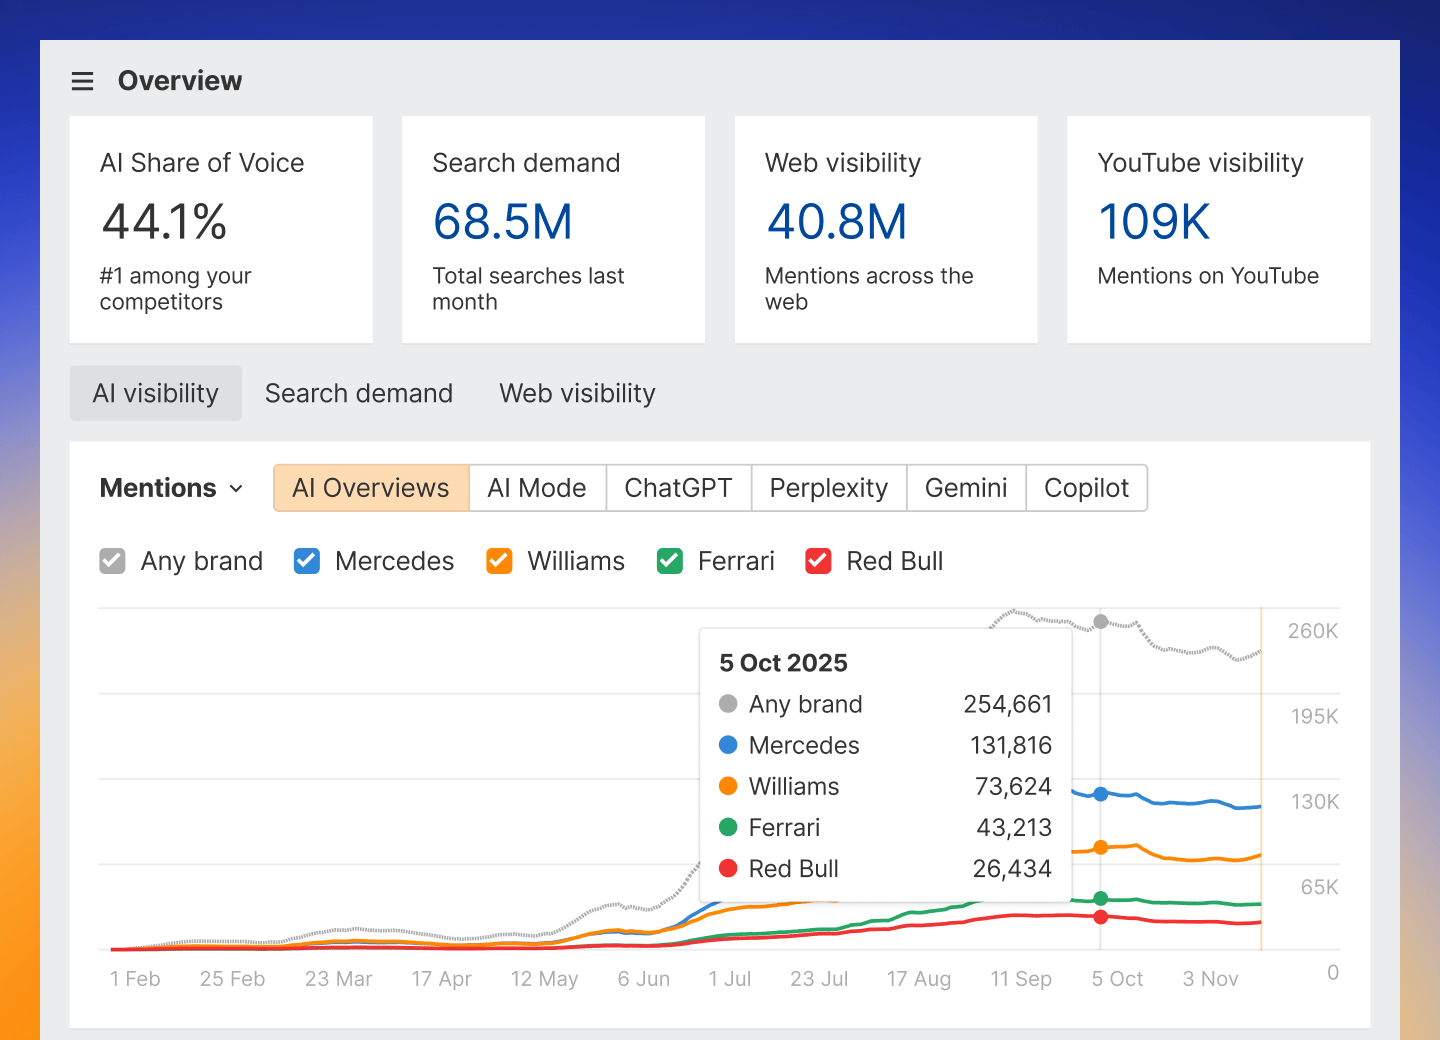The width and height of the screenshot is (1440, 1040).
Task: View Gemini mentions
Action: [x=966, y=488]
